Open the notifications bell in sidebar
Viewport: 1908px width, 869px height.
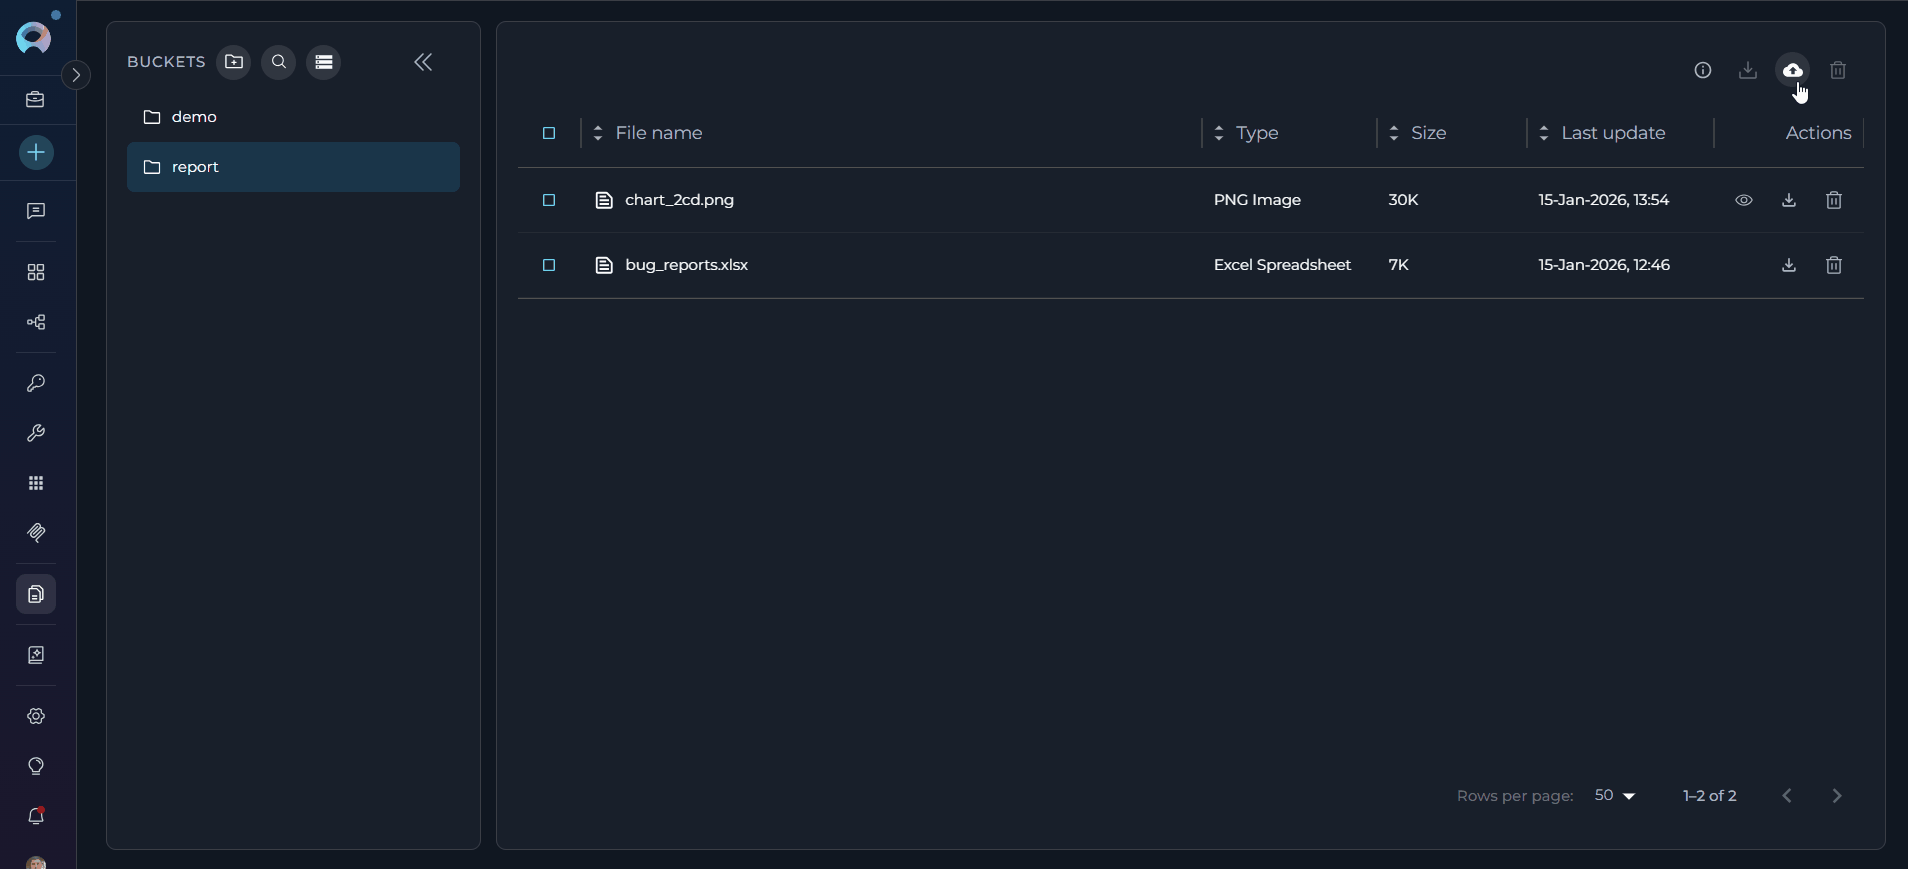36,816
